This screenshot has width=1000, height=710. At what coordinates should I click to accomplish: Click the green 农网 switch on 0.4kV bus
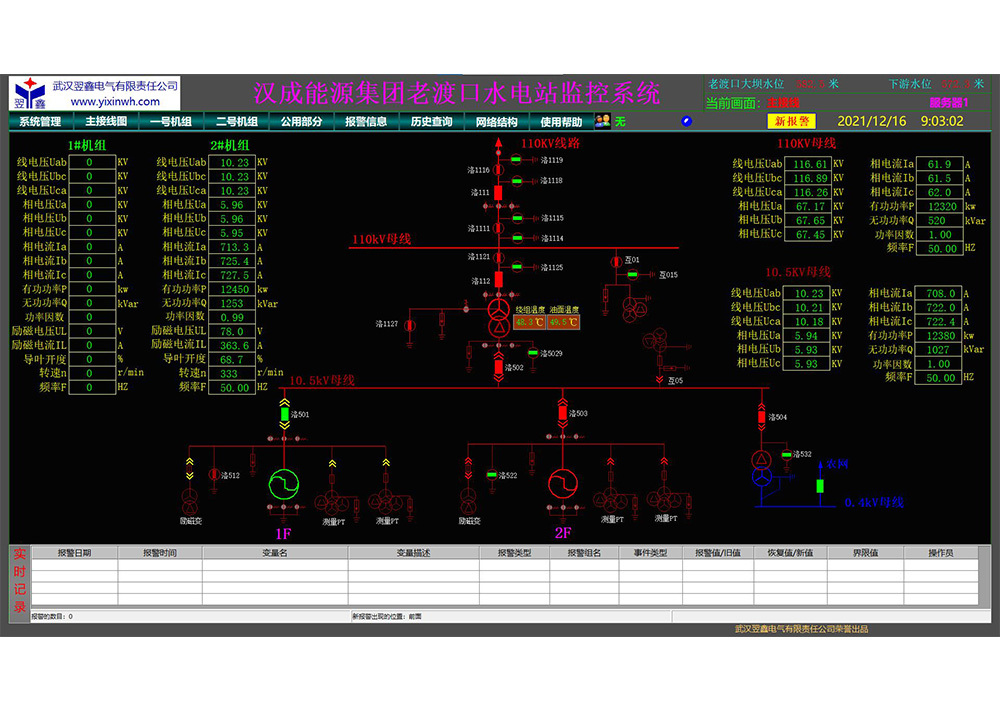click(x=820, y=486)
